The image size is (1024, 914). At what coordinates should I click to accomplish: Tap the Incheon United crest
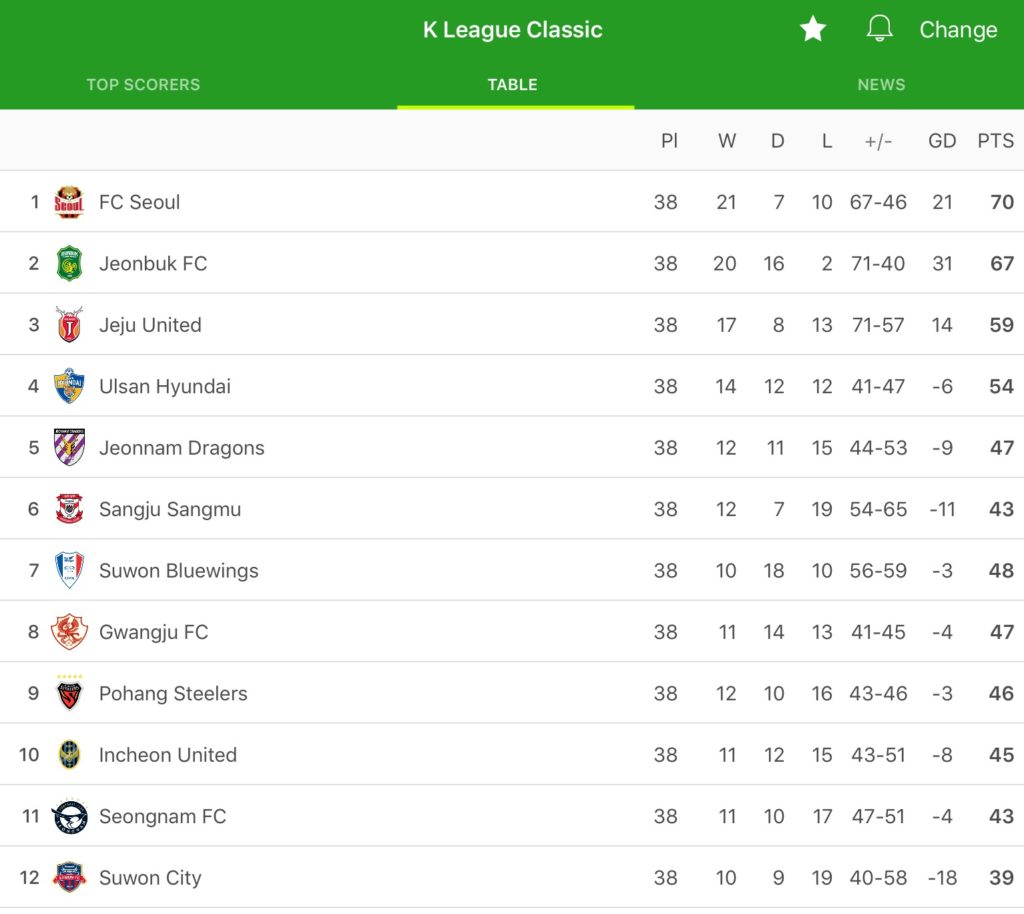click(x=69, y=755)
